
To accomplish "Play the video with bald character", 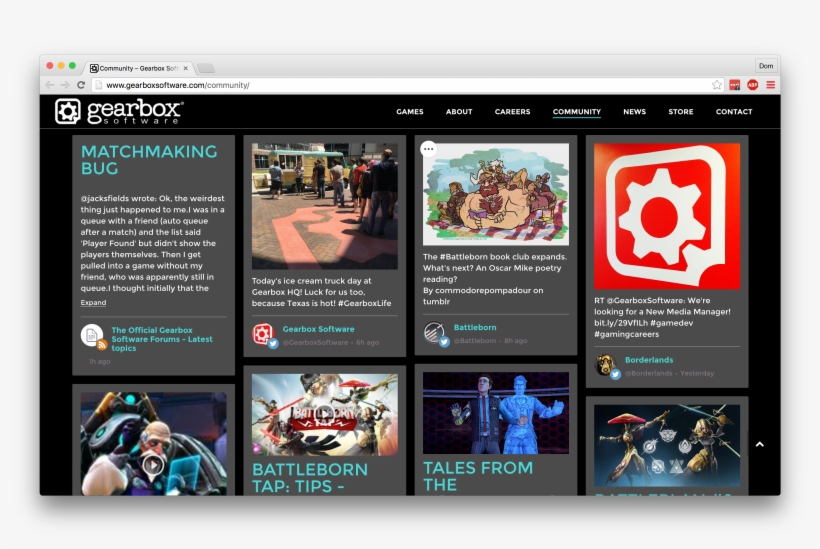I will pyautogui.click(x=153, y=464).
